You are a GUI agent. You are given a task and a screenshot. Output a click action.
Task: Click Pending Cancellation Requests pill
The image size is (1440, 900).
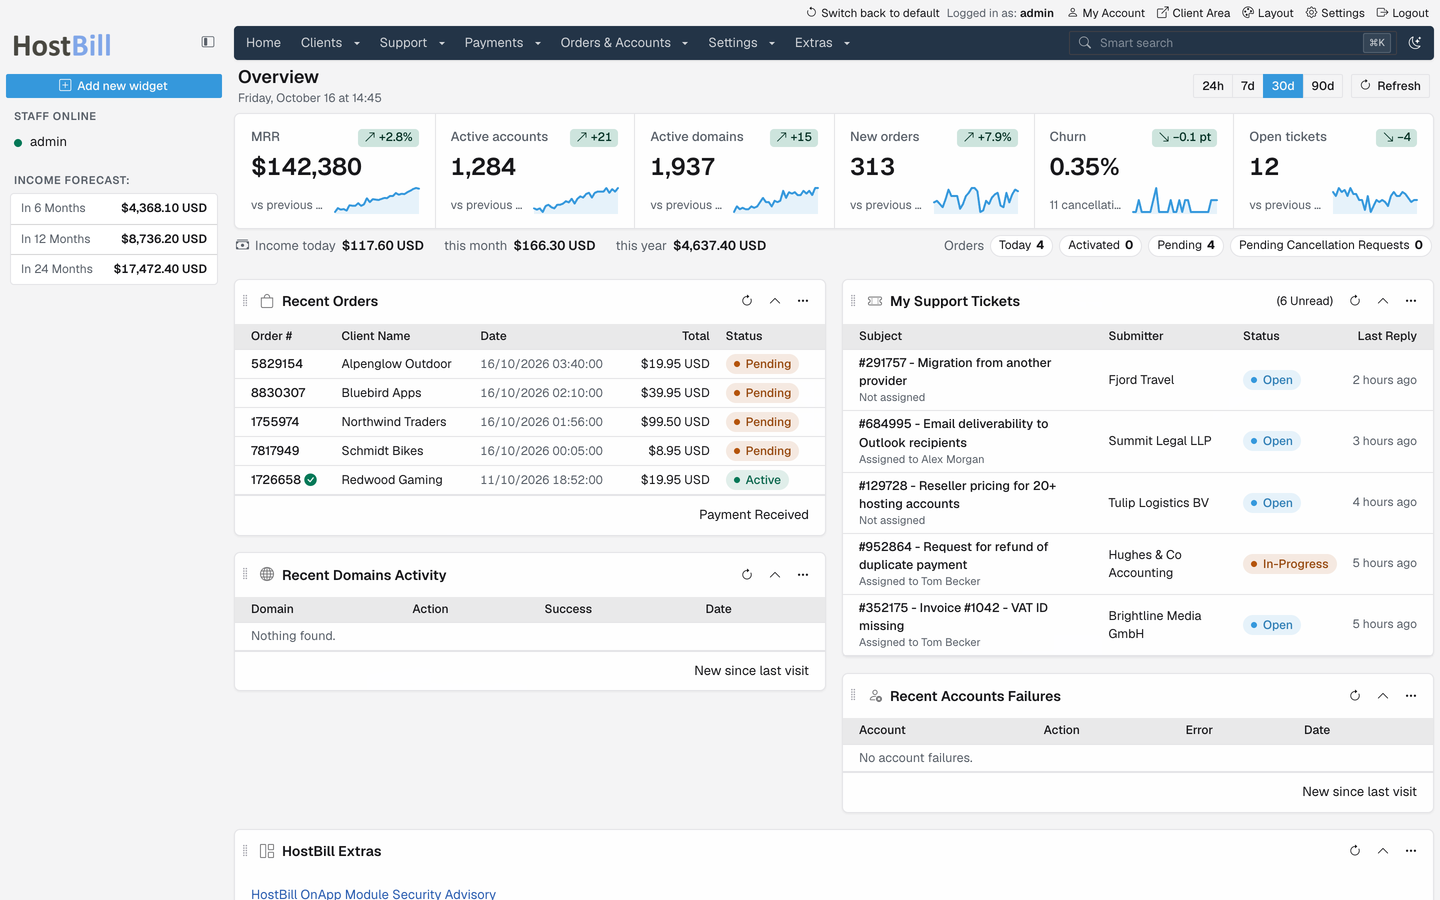1330,245
